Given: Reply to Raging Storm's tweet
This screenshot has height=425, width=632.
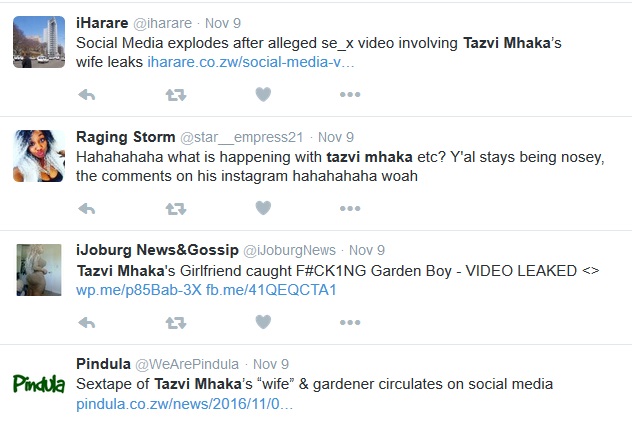Looking at the screenshot, I should coord(87,208).
